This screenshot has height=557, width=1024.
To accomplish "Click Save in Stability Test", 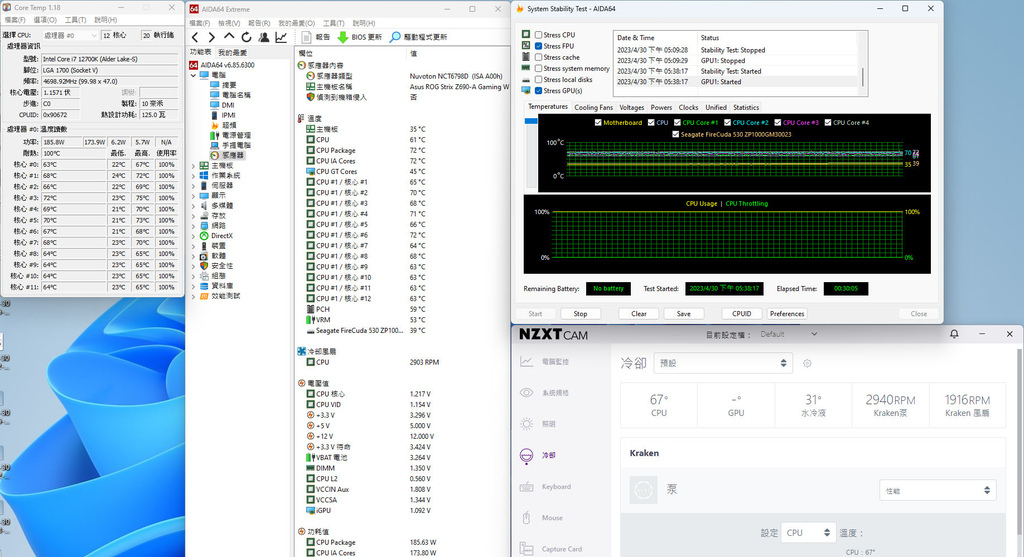I will tap(684, 314).
